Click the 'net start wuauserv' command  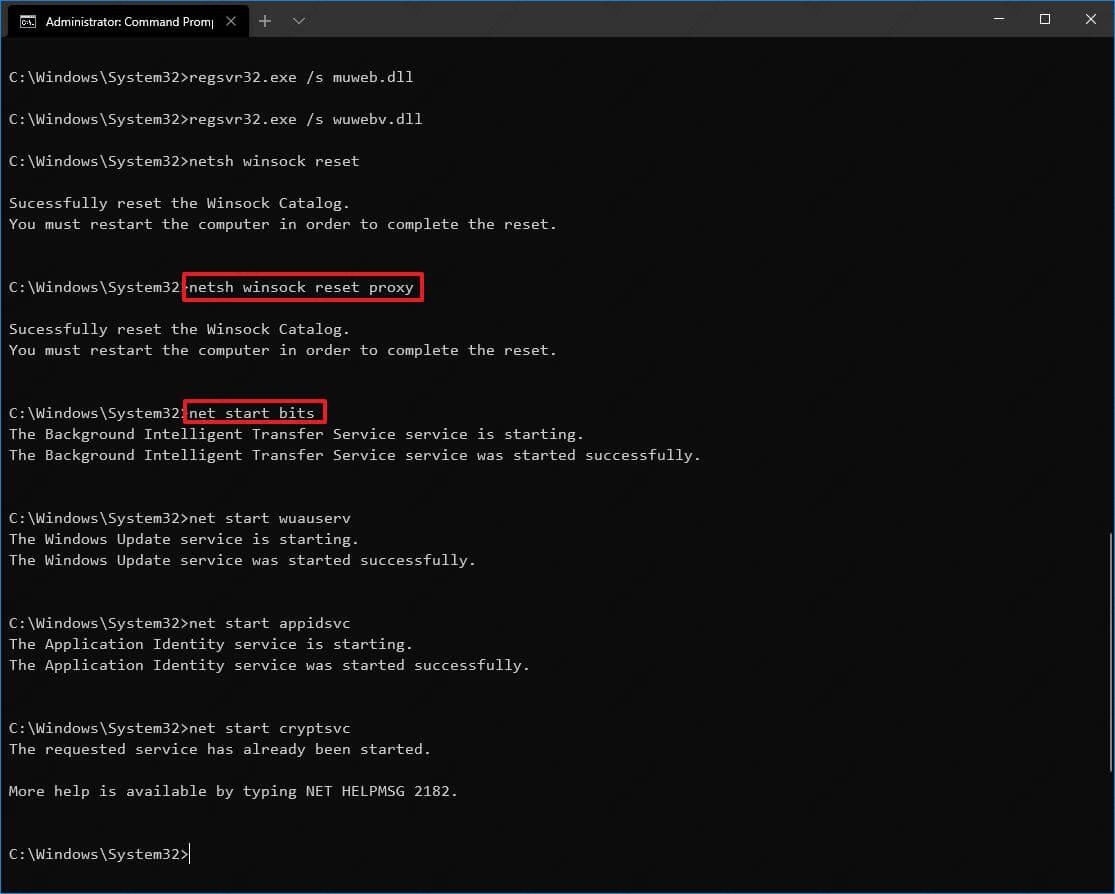coord(270,518)
